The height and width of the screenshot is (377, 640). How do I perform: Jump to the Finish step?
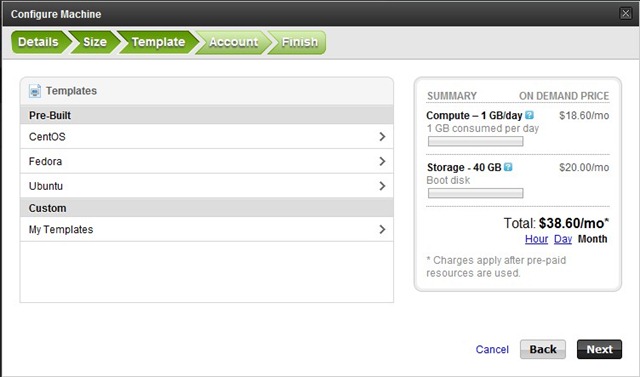299,42
